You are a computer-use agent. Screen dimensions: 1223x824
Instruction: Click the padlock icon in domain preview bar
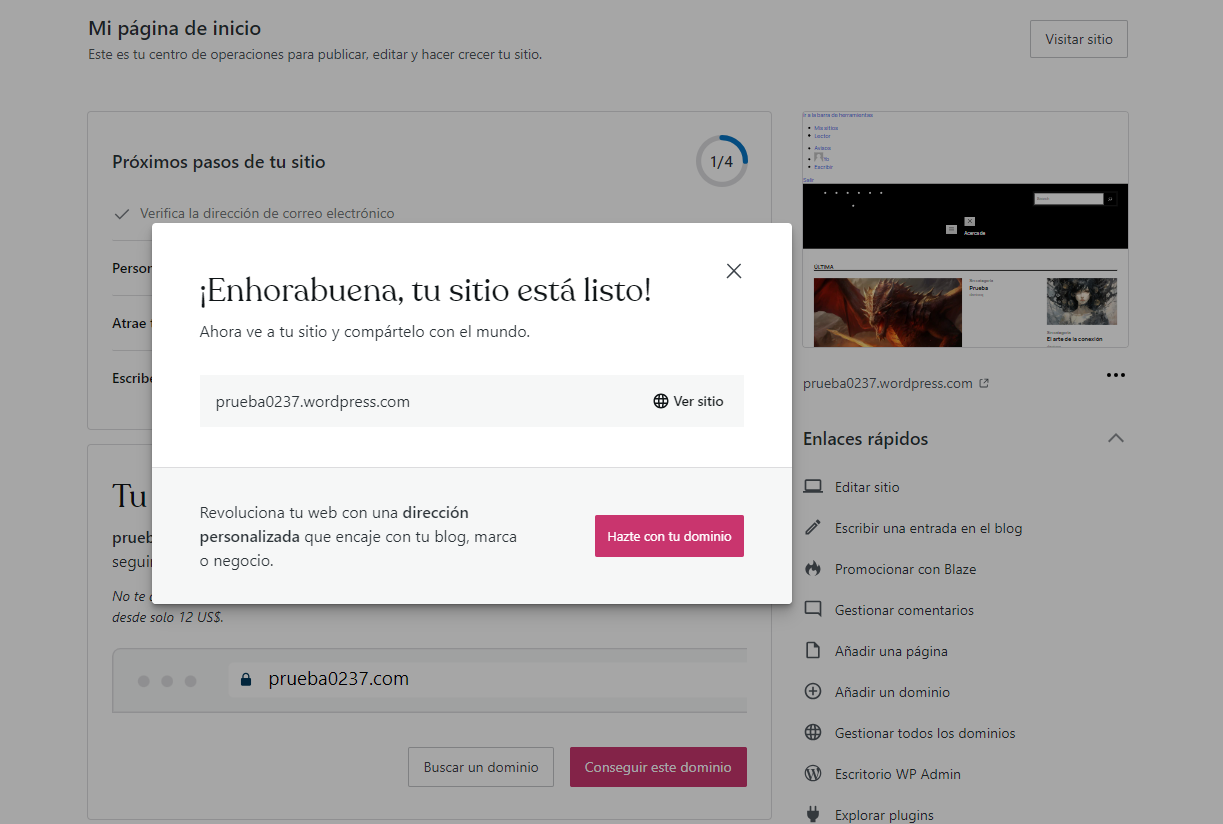(245, 679)
